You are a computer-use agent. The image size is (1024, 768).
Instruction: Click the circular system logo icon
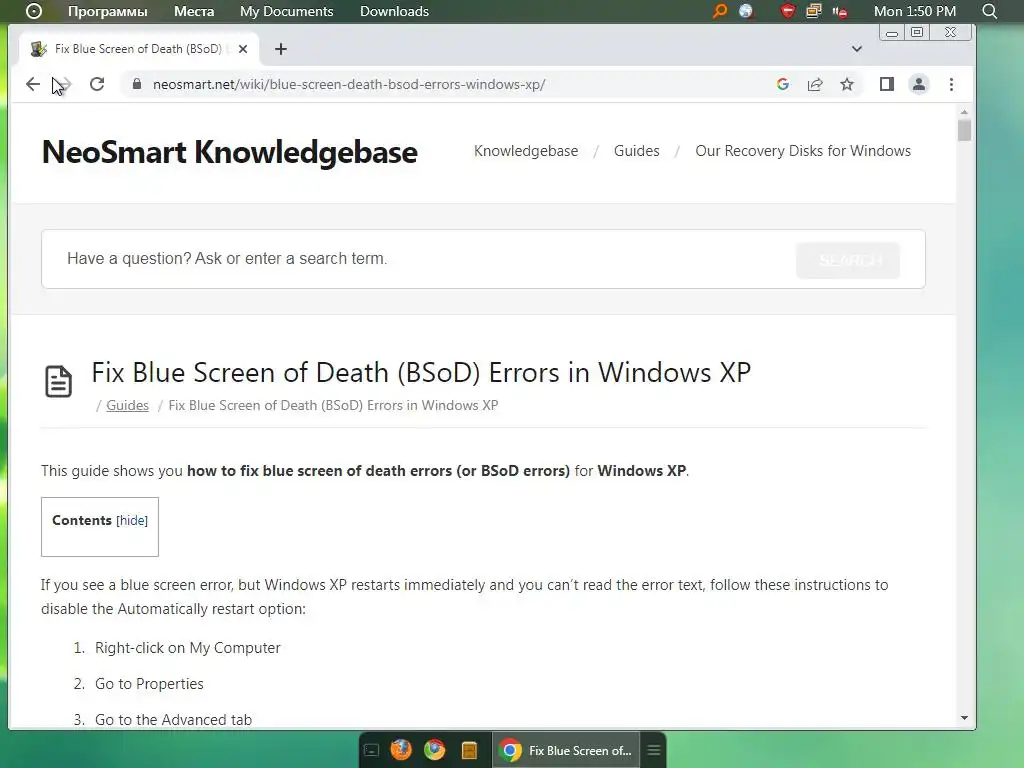(x=33, y=11)
